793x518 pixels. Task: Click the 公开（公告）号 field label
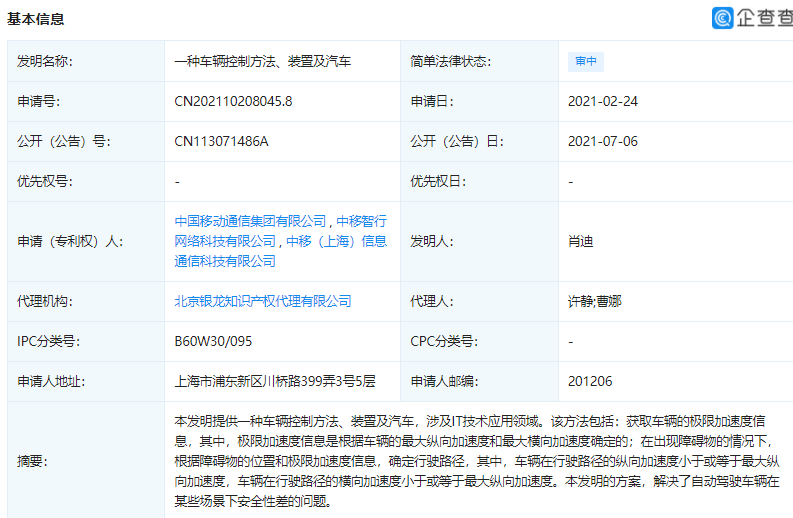tap(64, 141)
